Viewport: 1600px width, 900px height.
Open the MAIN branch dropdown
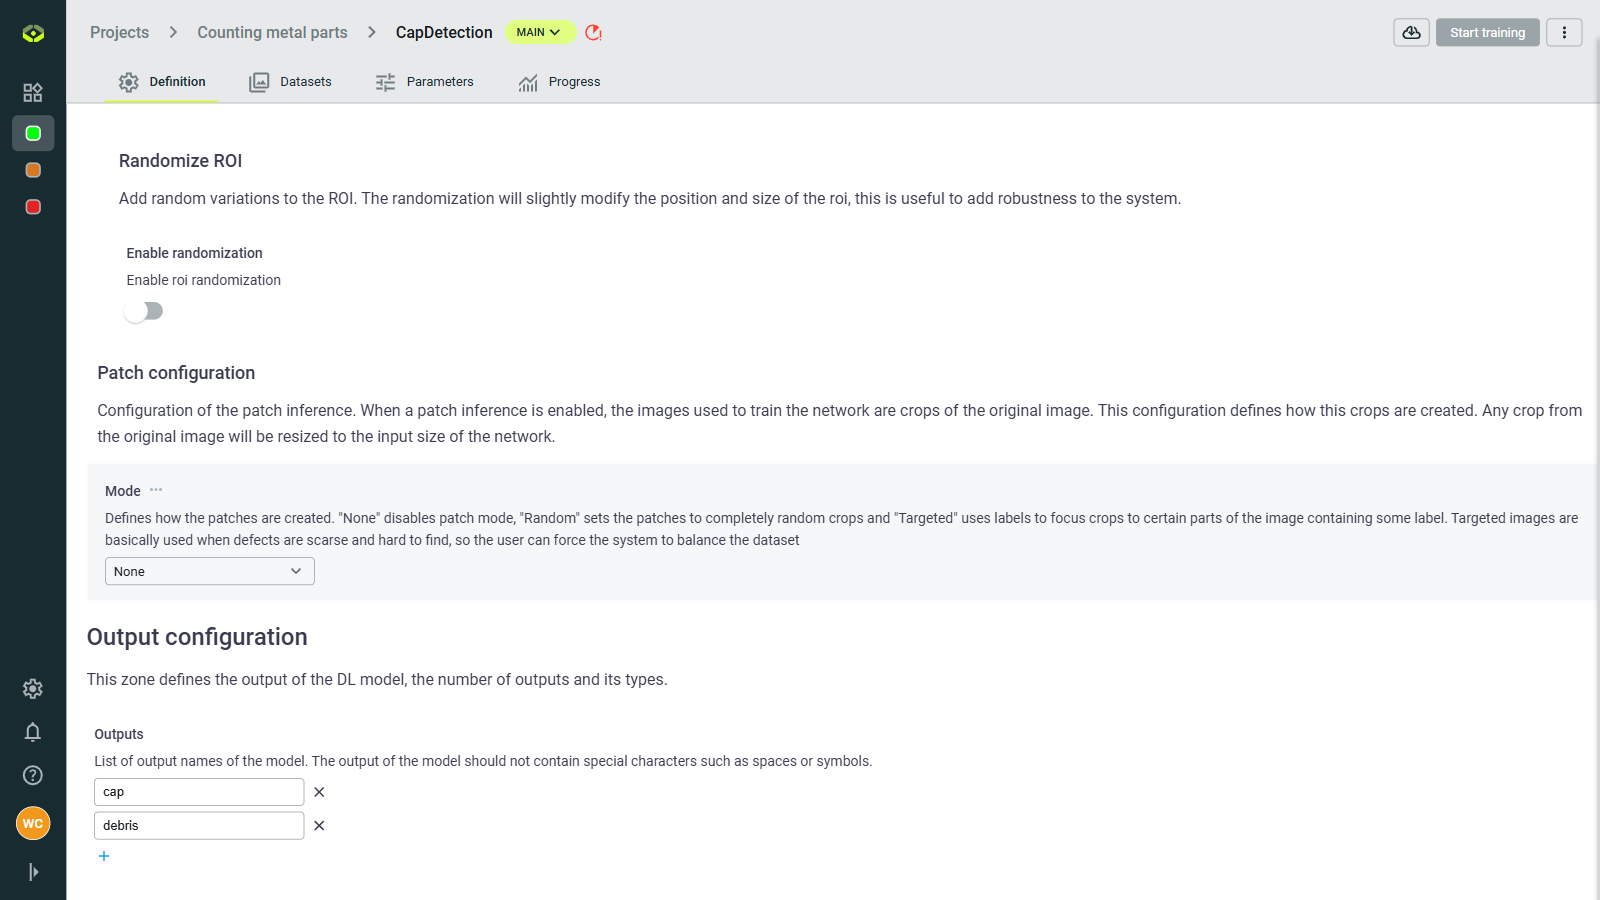click(x=539, y=32)
